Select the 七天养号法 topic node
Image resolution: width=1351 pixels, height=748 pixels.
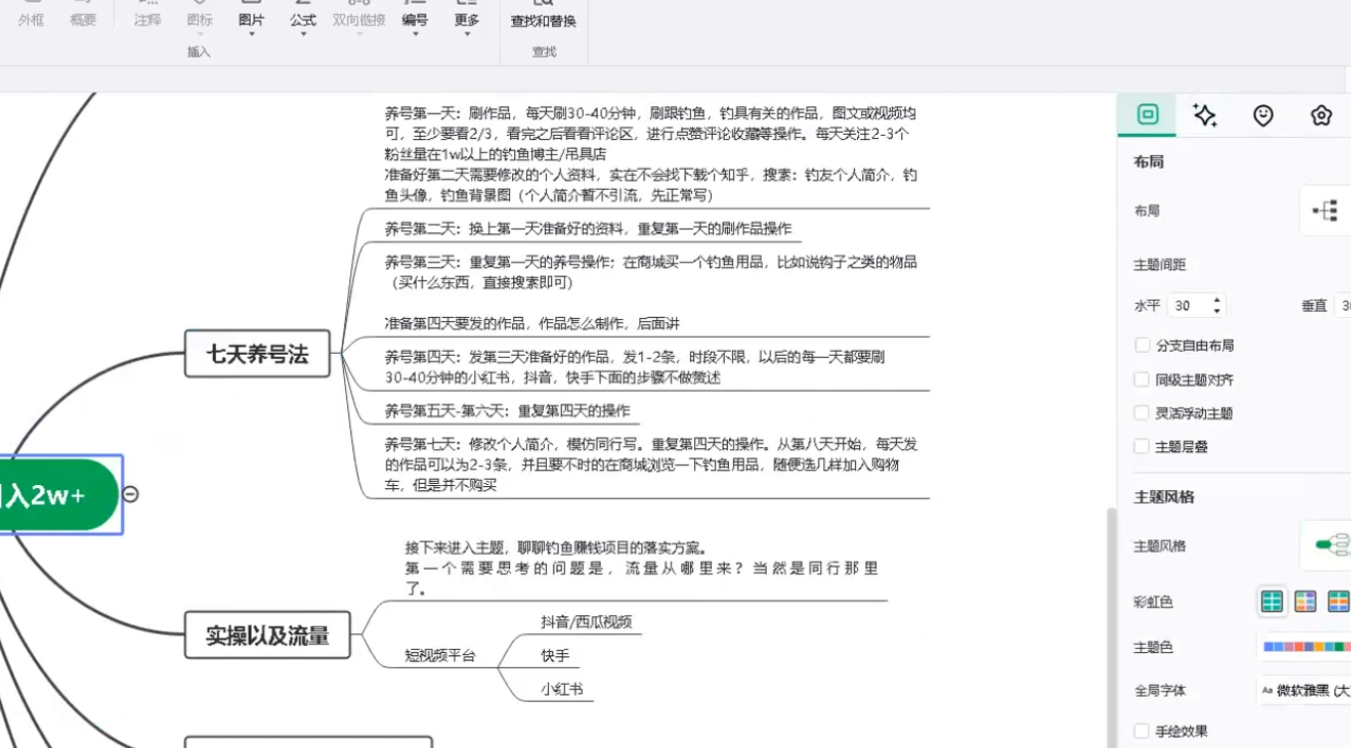click(257, 354)
